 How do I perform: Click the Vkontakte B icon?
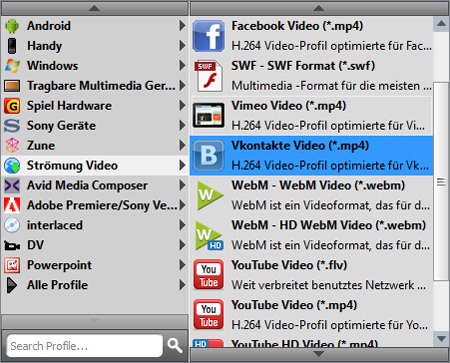click(209, 156)
